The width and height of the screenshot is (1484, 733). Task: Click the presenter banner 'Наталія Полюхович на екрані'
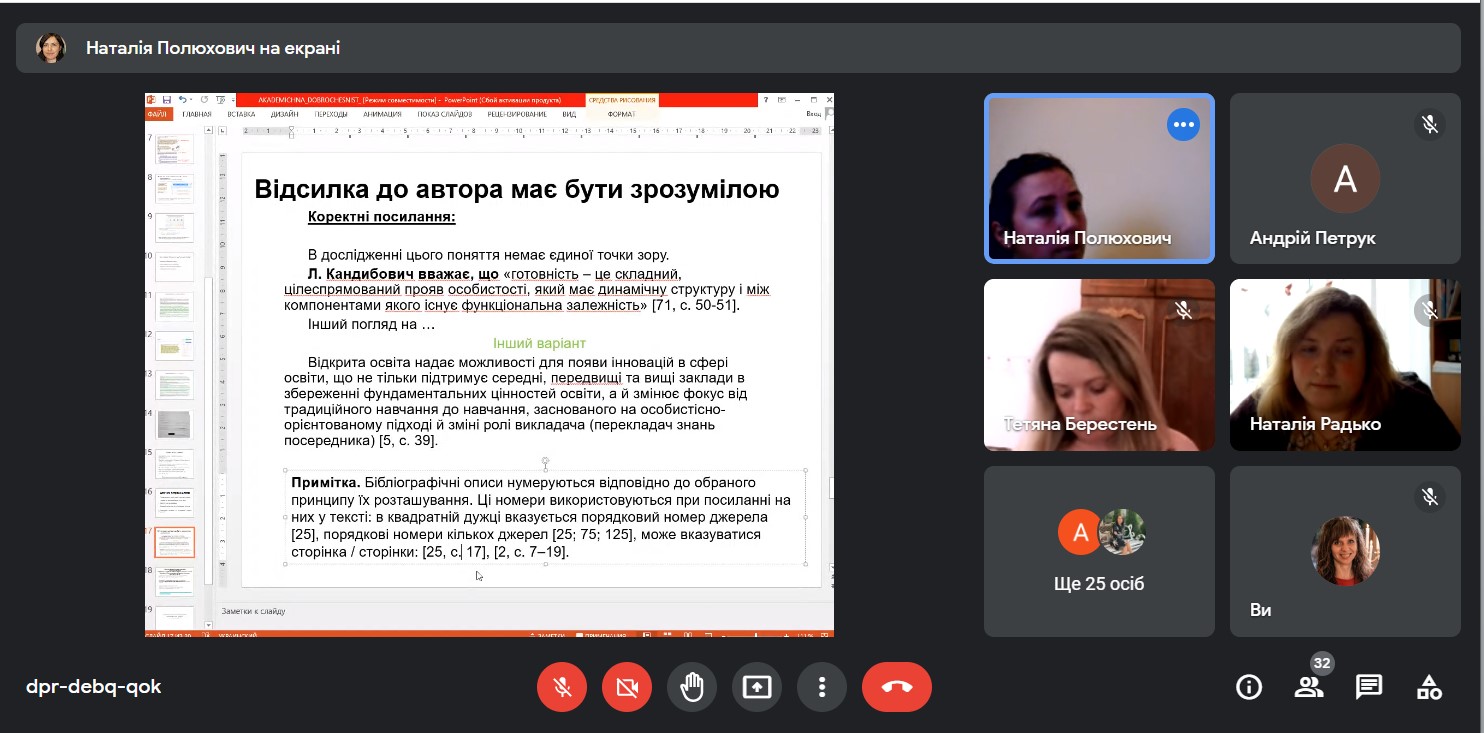213,48
